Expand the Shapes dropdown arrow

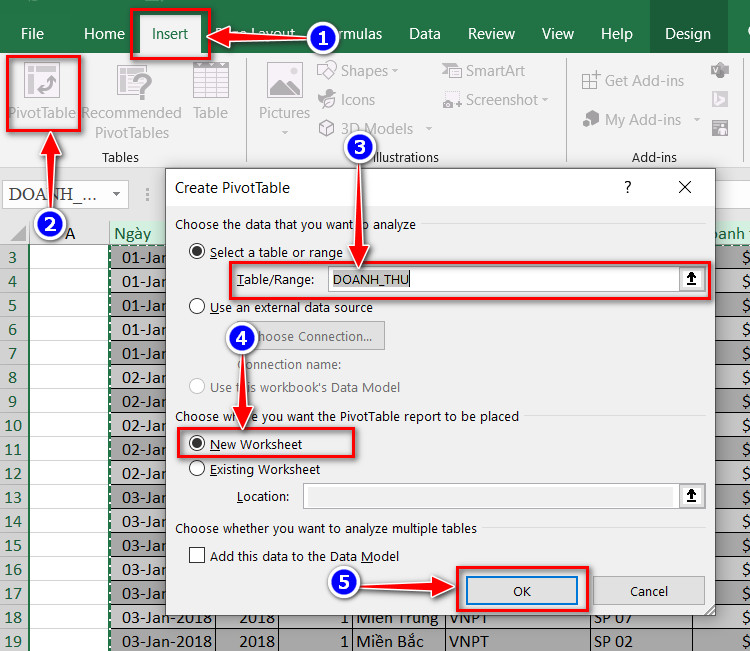pos(395,71)
